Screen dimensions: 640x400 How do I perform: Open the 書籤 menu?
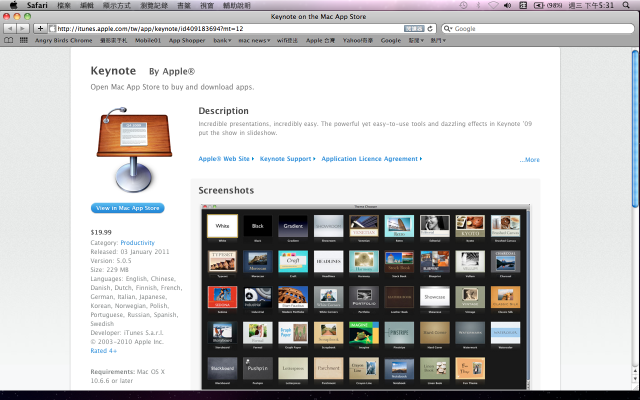pos(184,5)
